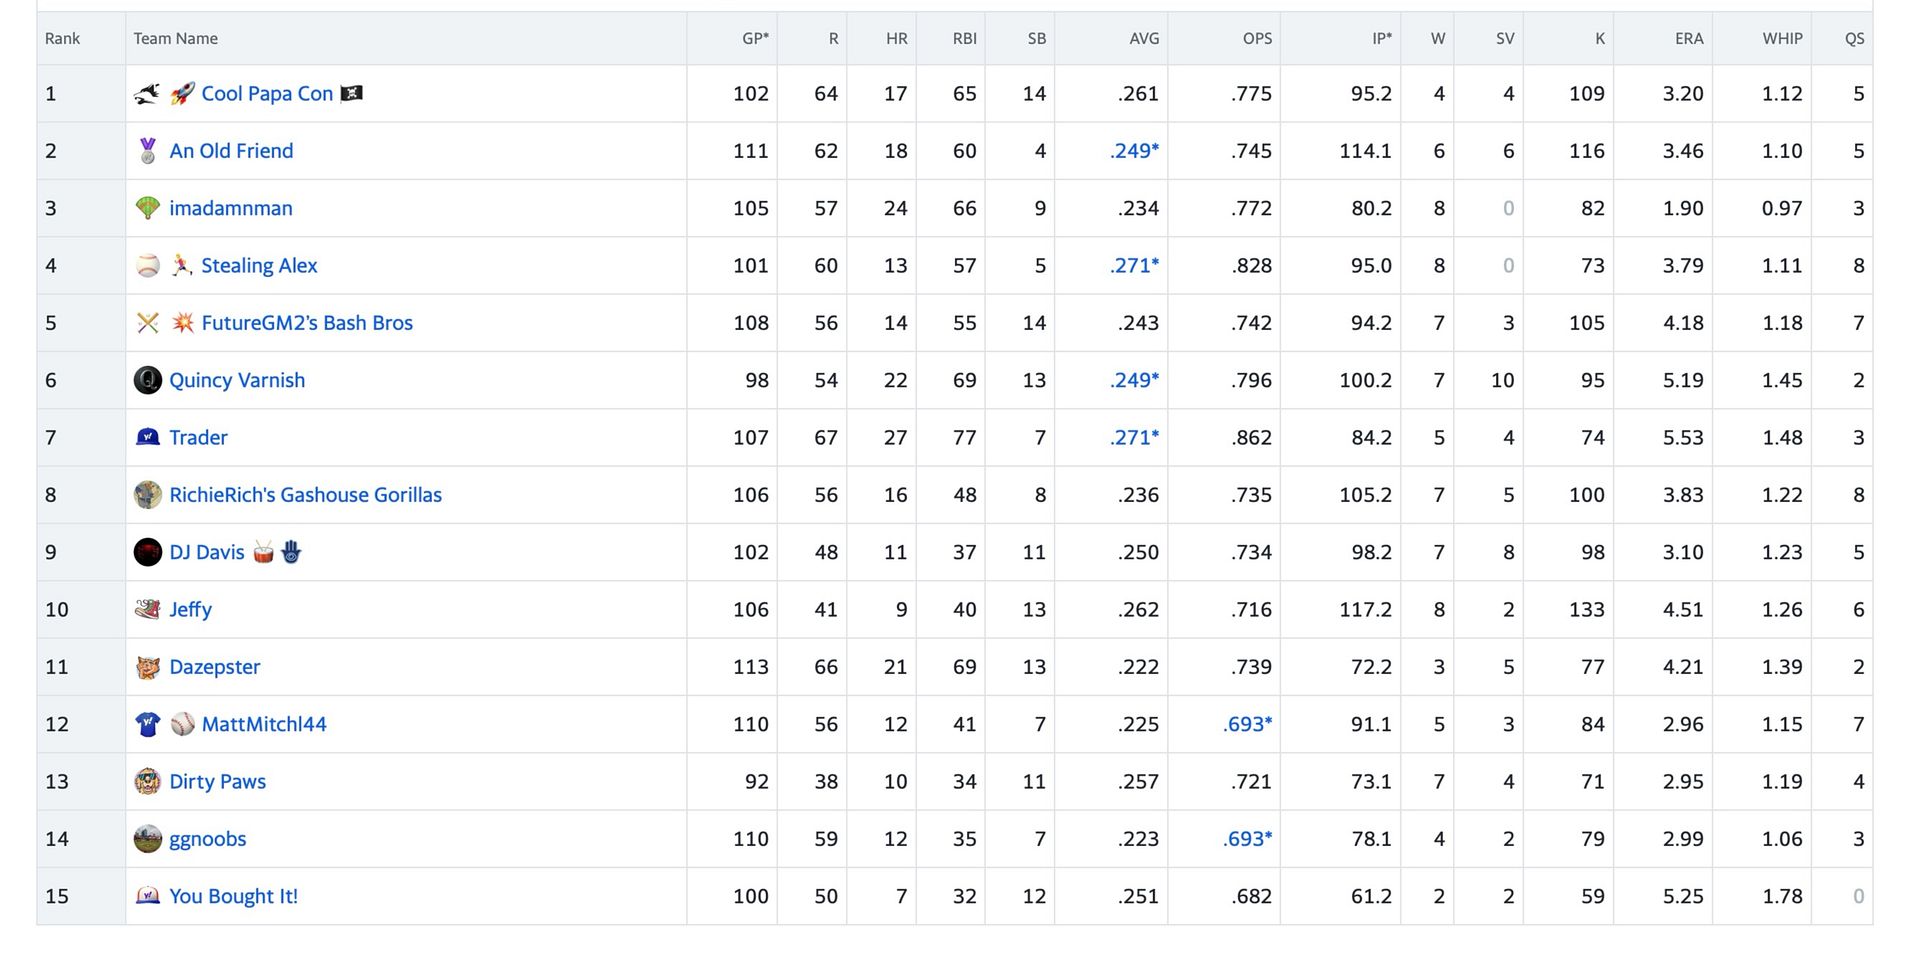Click Cool Papa Con's shark team icon

coord(147,94)
